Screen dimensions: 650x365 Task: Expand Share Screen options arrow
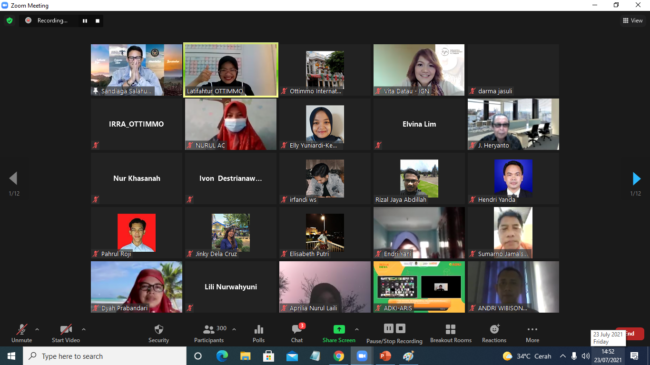(x=357, y=329)
